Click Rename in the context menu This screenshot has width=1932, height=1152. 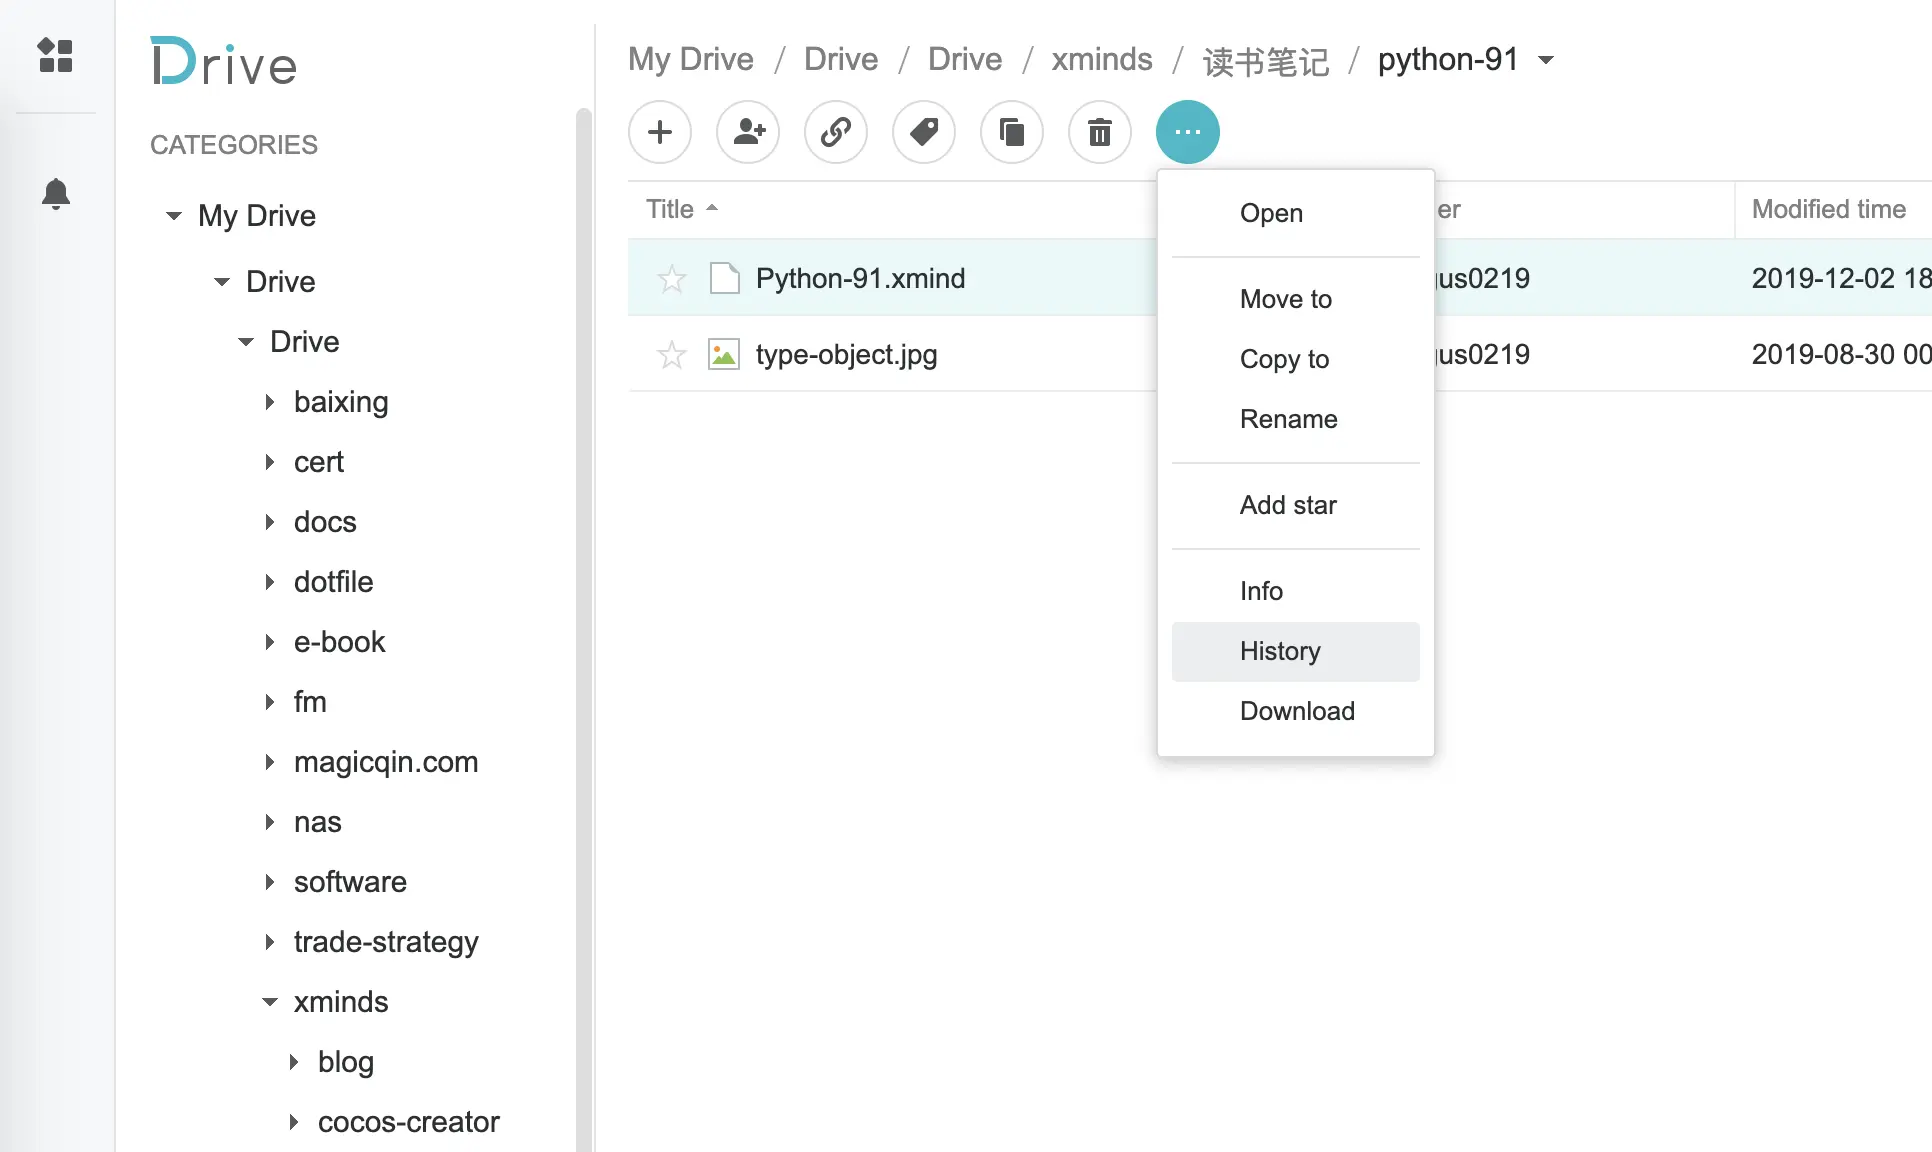pyautogui.click(x=1289, y=418)
